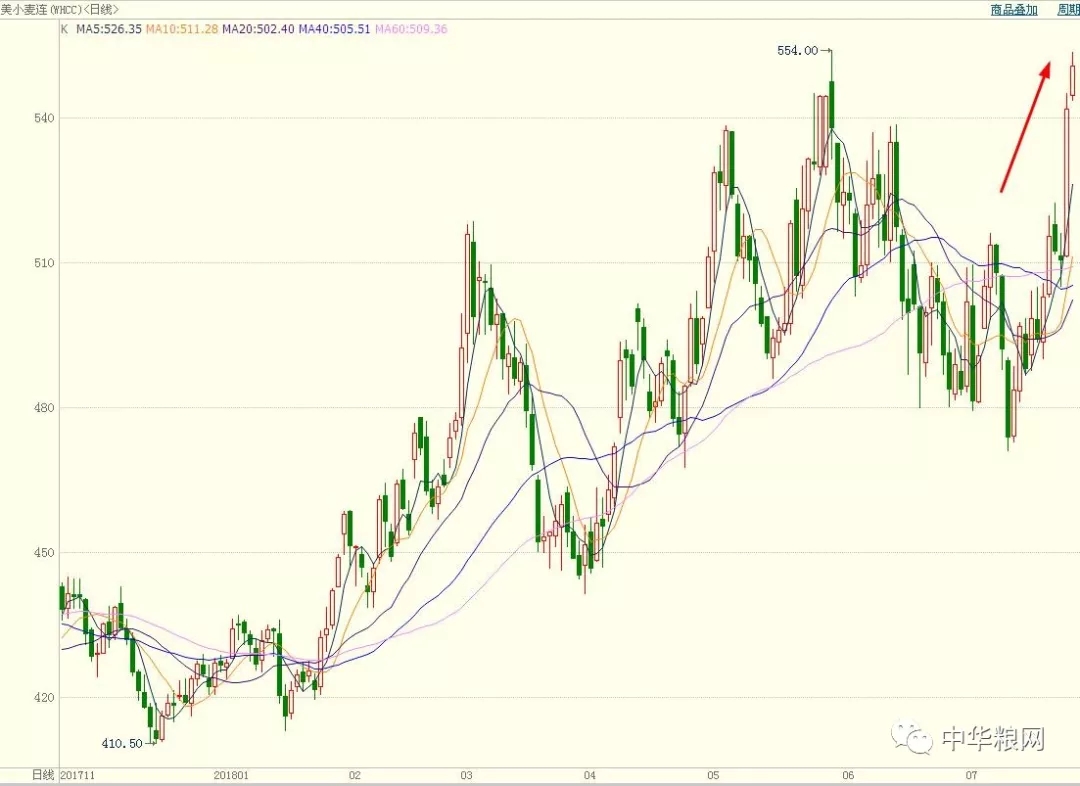Select the 201801 date axis label
The height and width of the screenshot is (786, 1080).
pos(231,775)
